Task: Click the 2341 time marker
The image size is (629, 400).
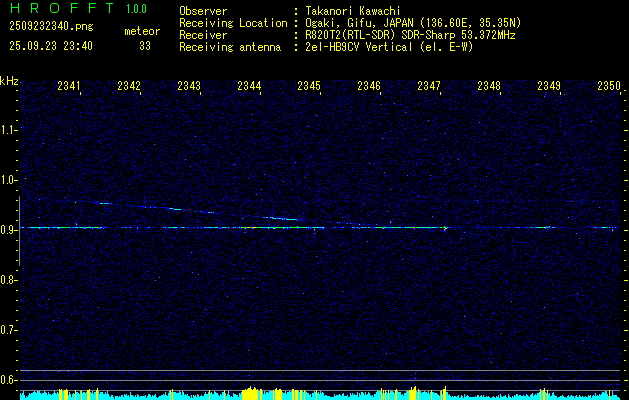Action: coord(69,87)
